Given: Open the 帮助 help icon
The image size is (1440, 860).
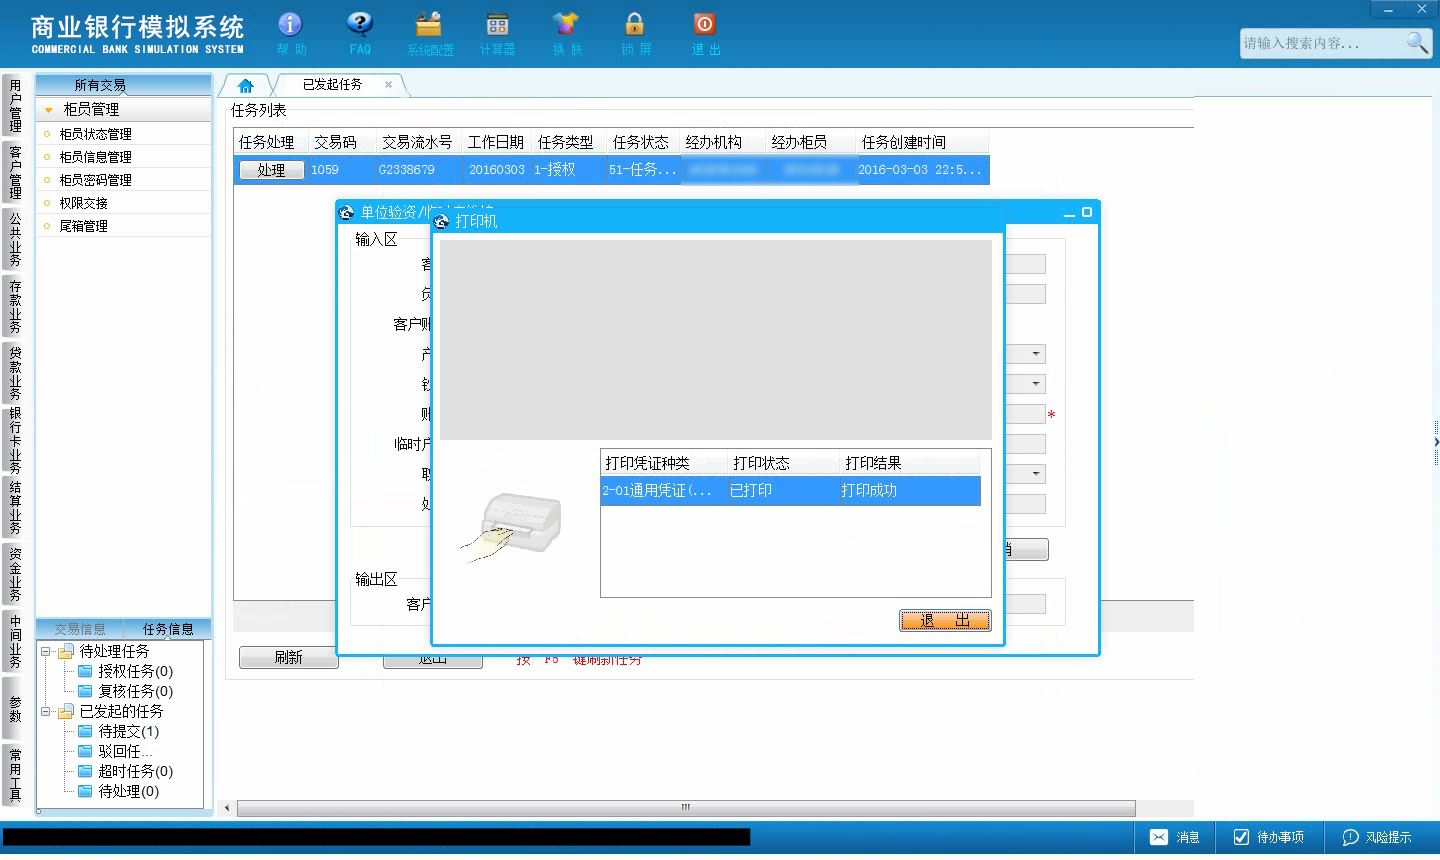Looking at the screenshot, I should tap(290, 33).
